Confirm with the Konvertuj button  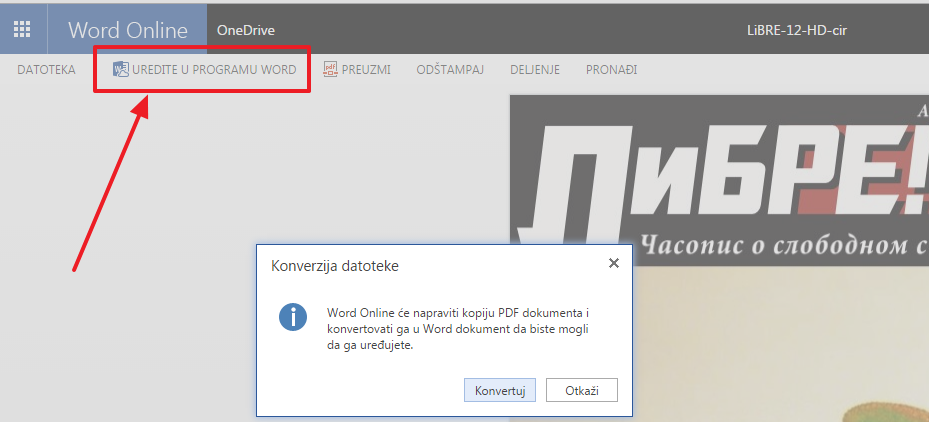tap(500, 391)
